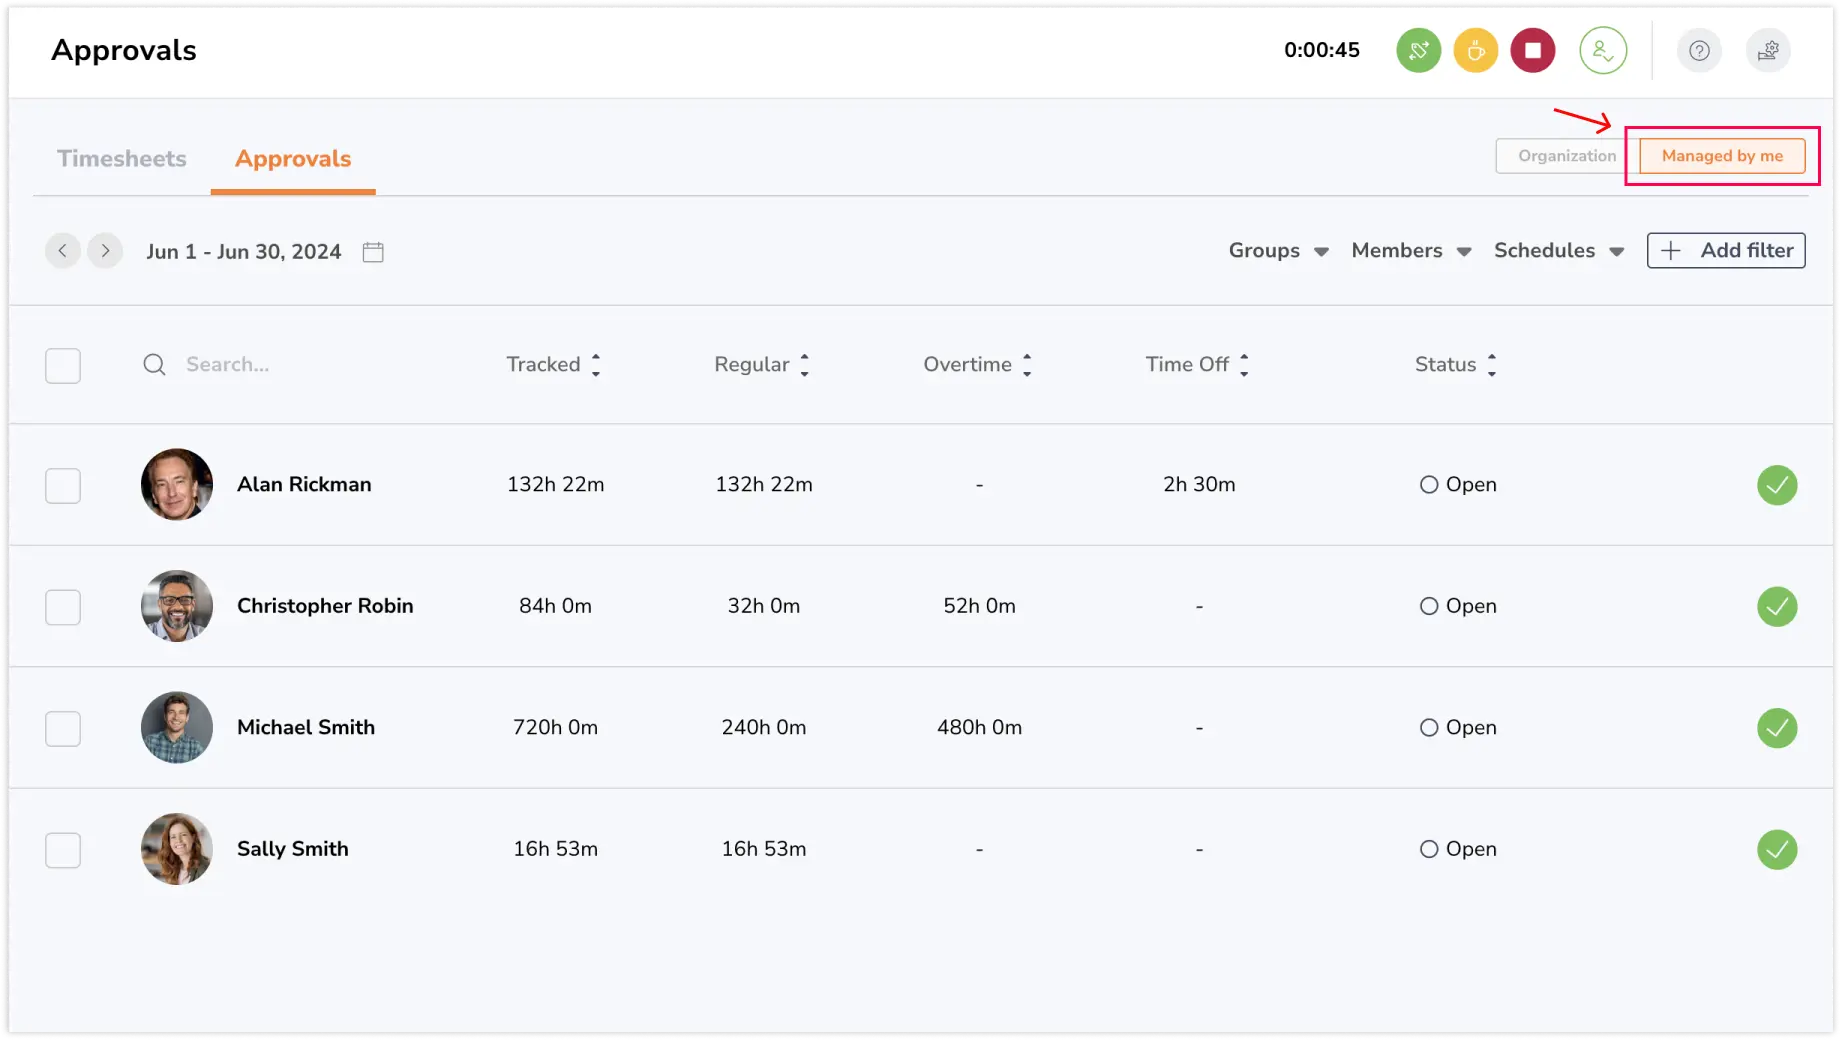The image size is (1841, 1040).
Task: Approve Christopher Robin's timesheet checkmark
Action: point(1777,606)
